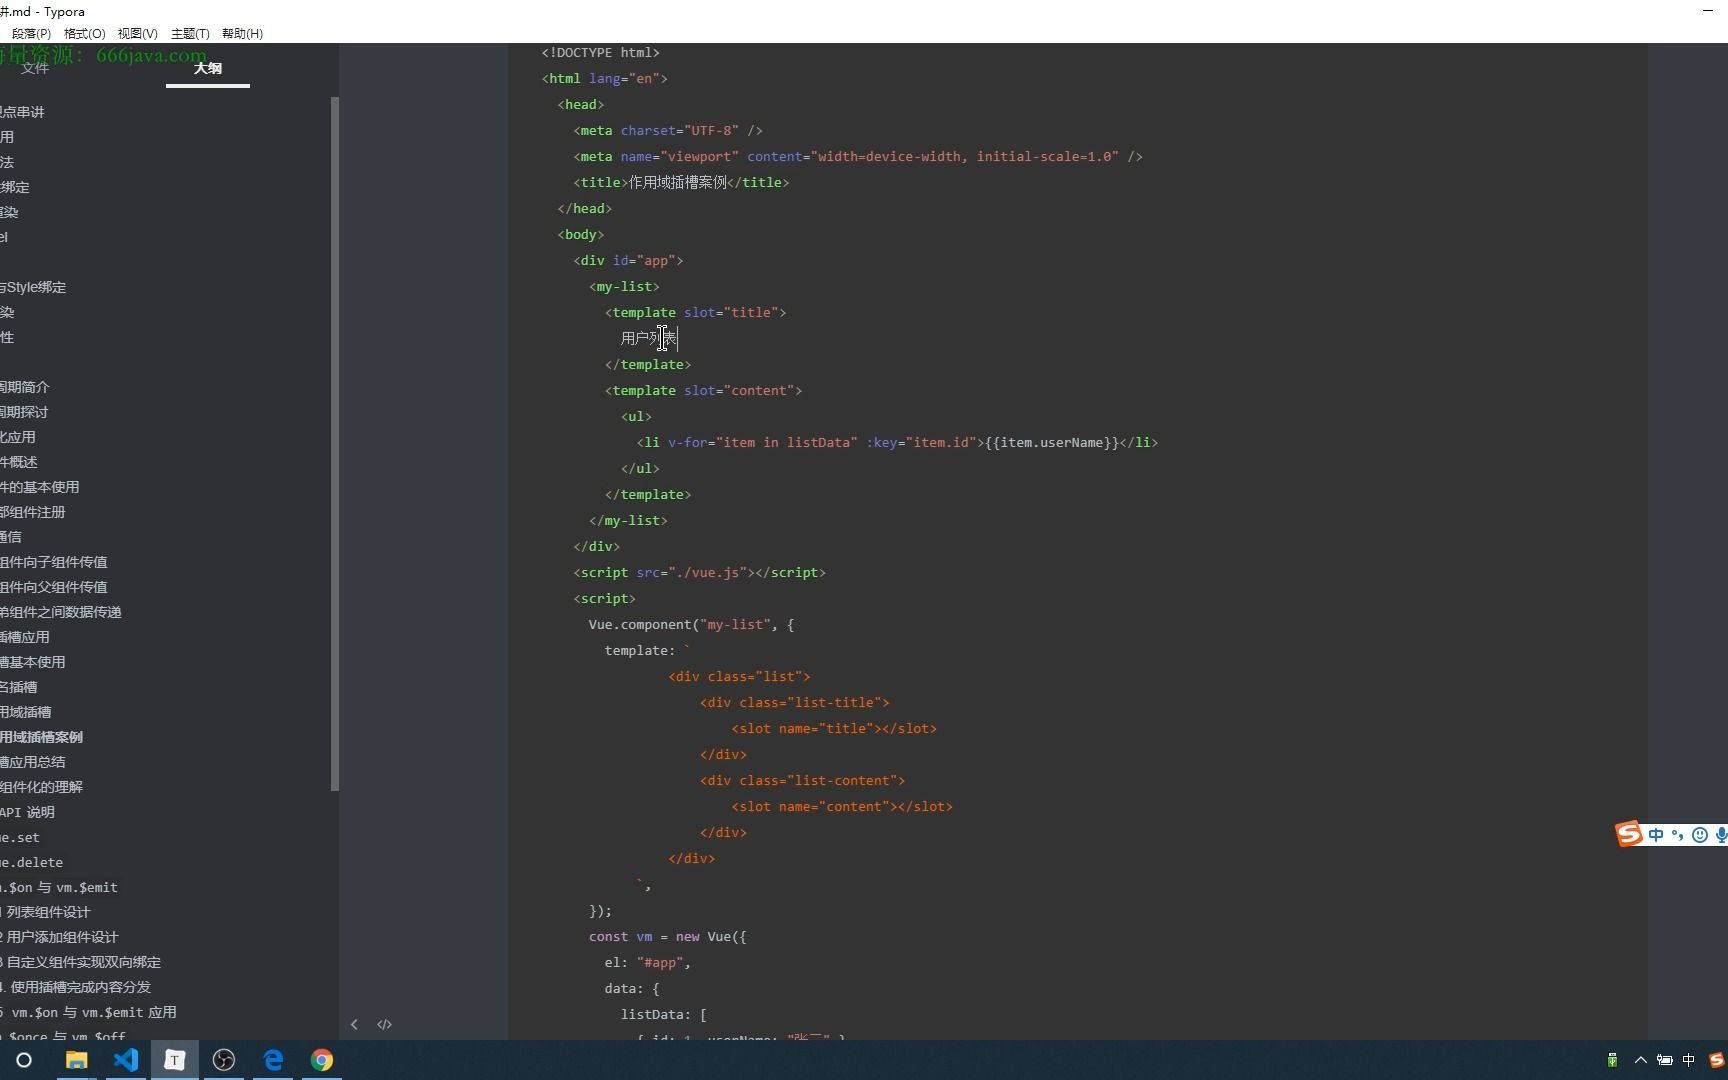1728x1080 pixels.
Task: Open Visual Studio Code from the taskbar
Action: tap(125, 1060)
